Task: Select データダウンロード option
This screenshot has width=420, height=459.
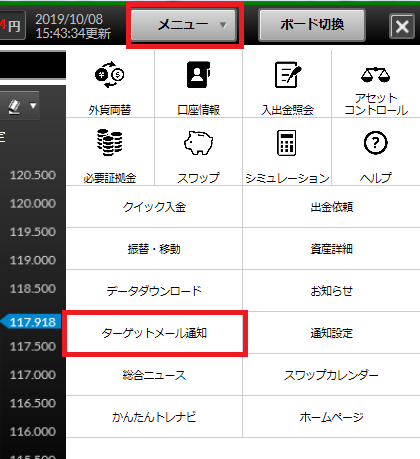Action: click(x=154, y=291)
